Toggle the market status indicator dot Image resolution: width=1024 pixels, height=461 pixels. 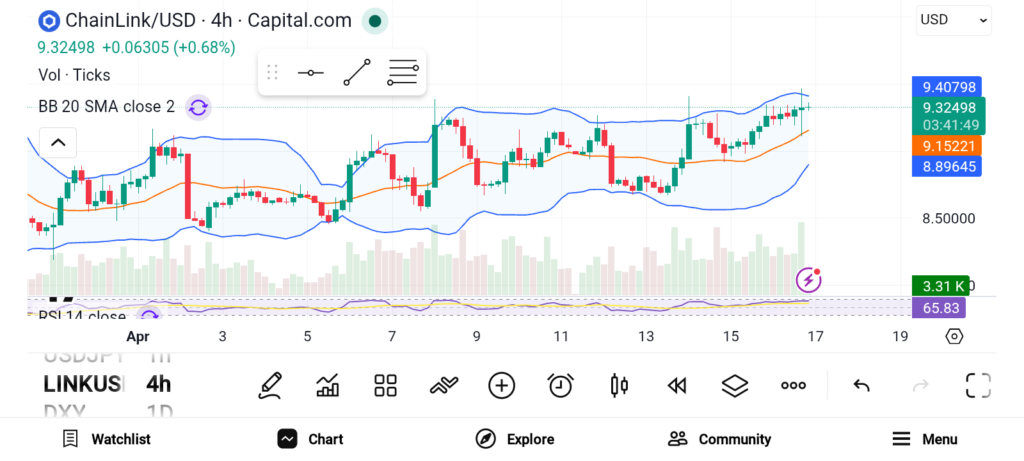click(374, 20)
